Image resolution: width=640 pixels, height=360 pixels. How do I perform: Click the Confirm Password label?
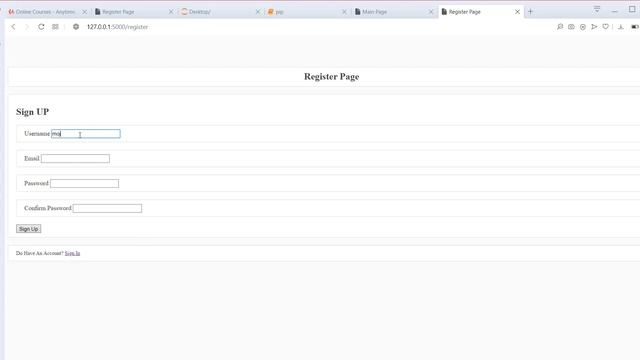click(48, 208)
